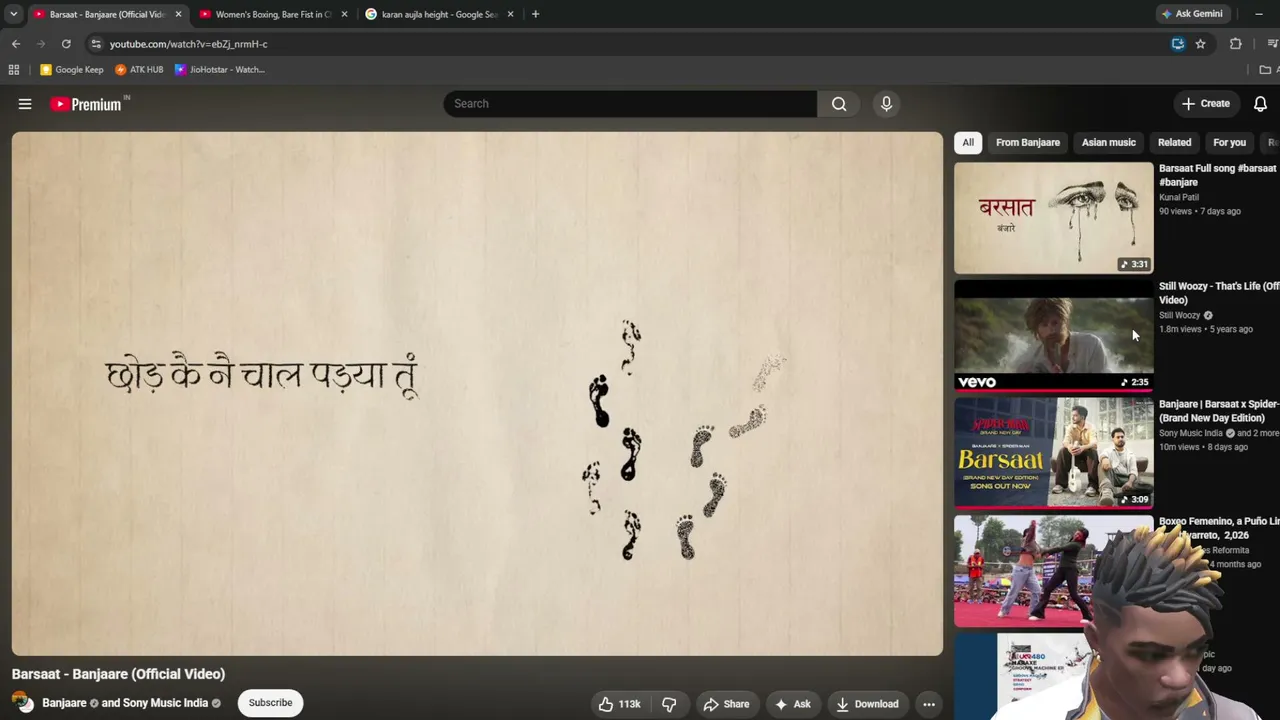The height and width of the screenshot is (720, 1280).
Task: Click "Sony Music India" in sidebar suggestions
Action: click(x=1191, y=433)
